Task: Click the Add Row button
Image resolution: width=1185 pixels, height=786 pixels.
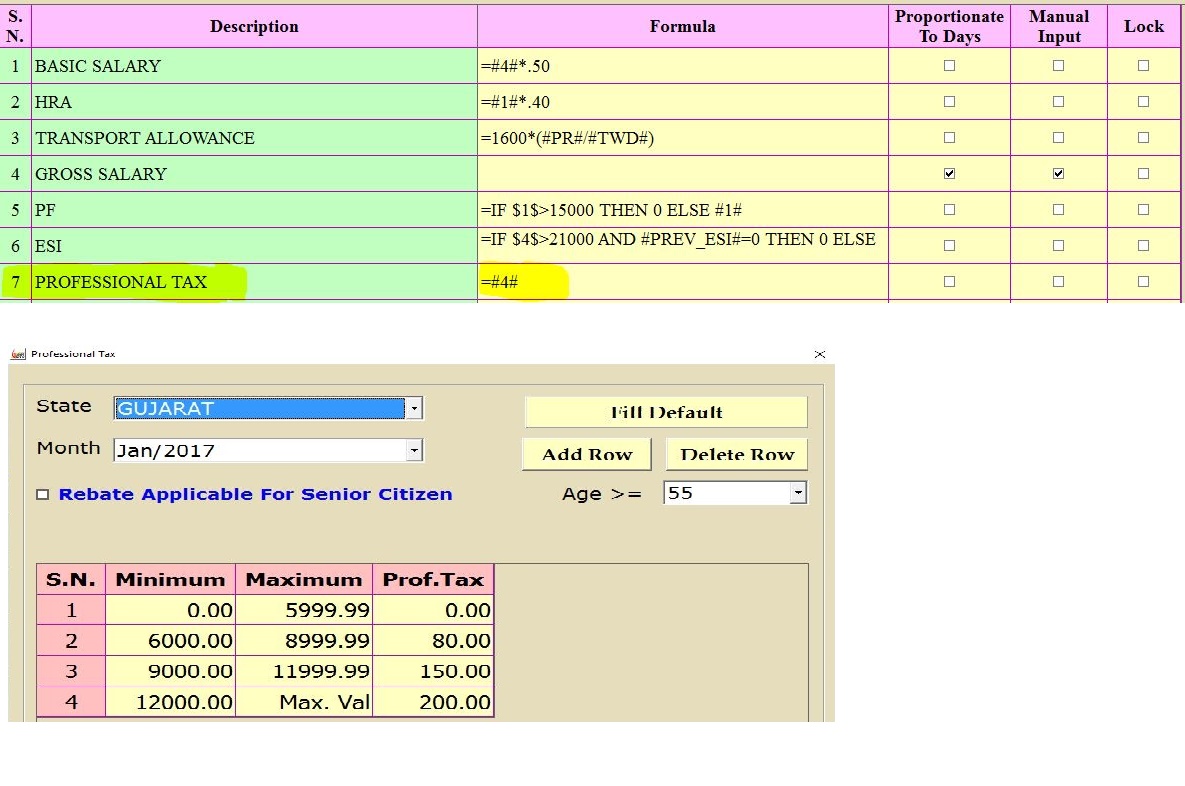Action: tap(586, 454)
